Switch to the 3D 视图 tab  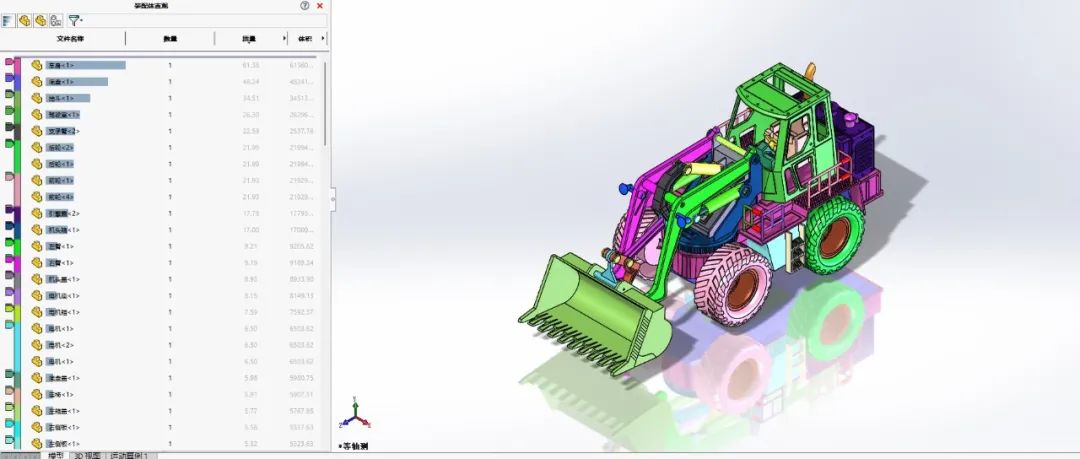coord(87,456)
